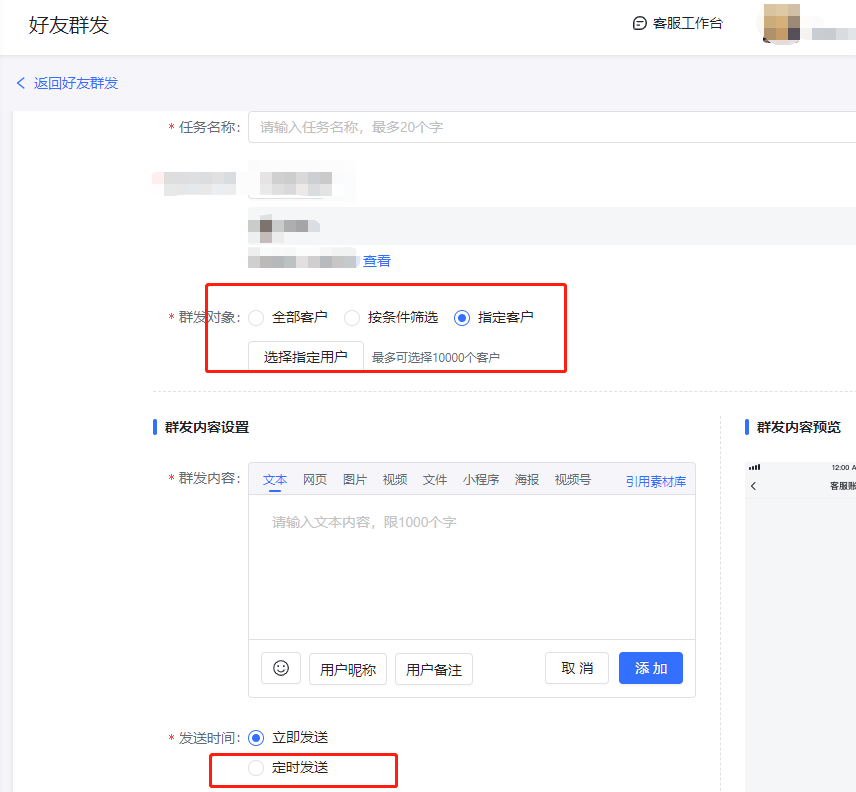Click the 客服工作台 chat icon
856x792 pixels.
click(x=640, y=23)
